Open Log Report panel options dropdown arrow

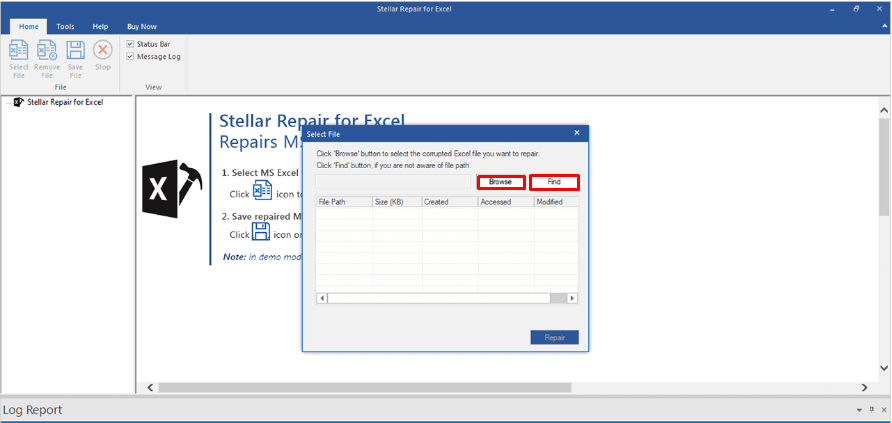pyautogui.click(x=859, y=410)
